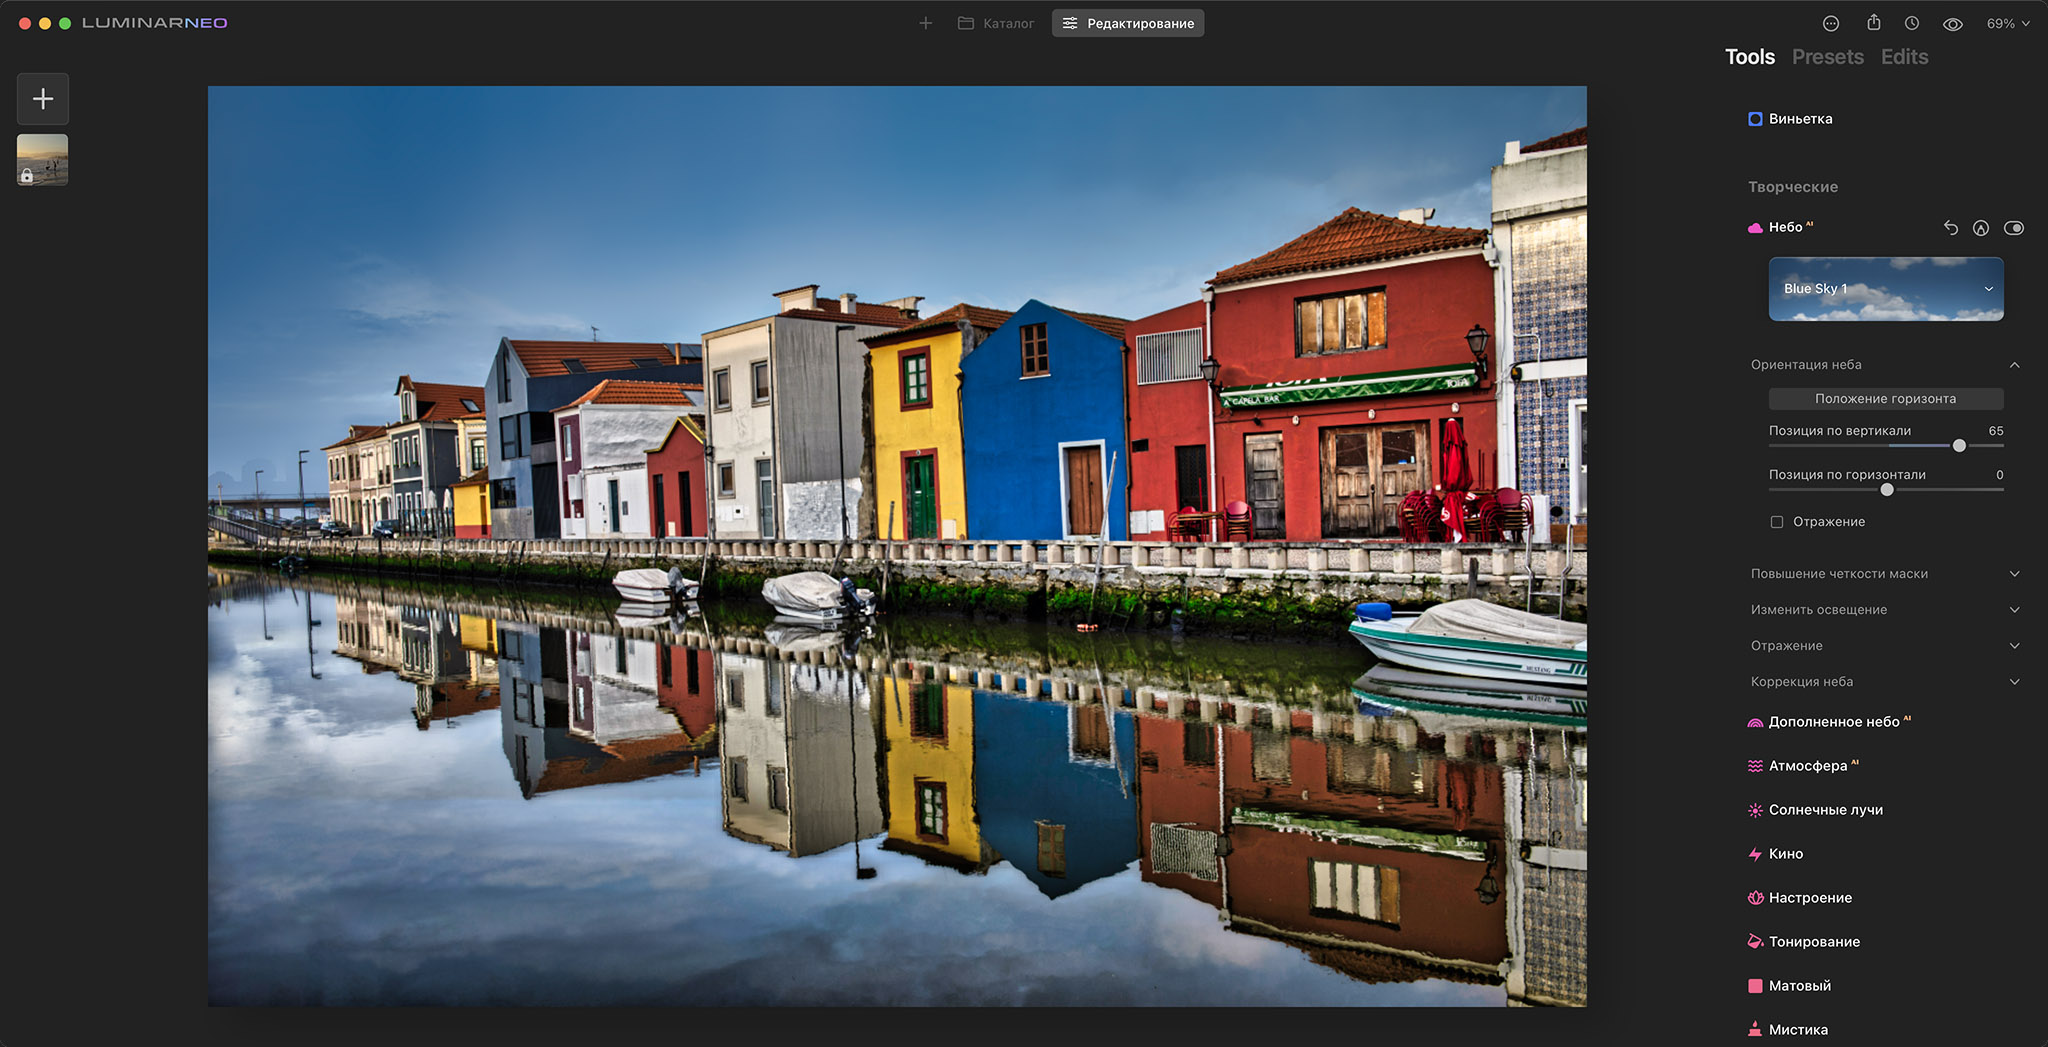Toggle the Виньетка tool visibility
The image size is (2048, 1047).
point(1756,118)
